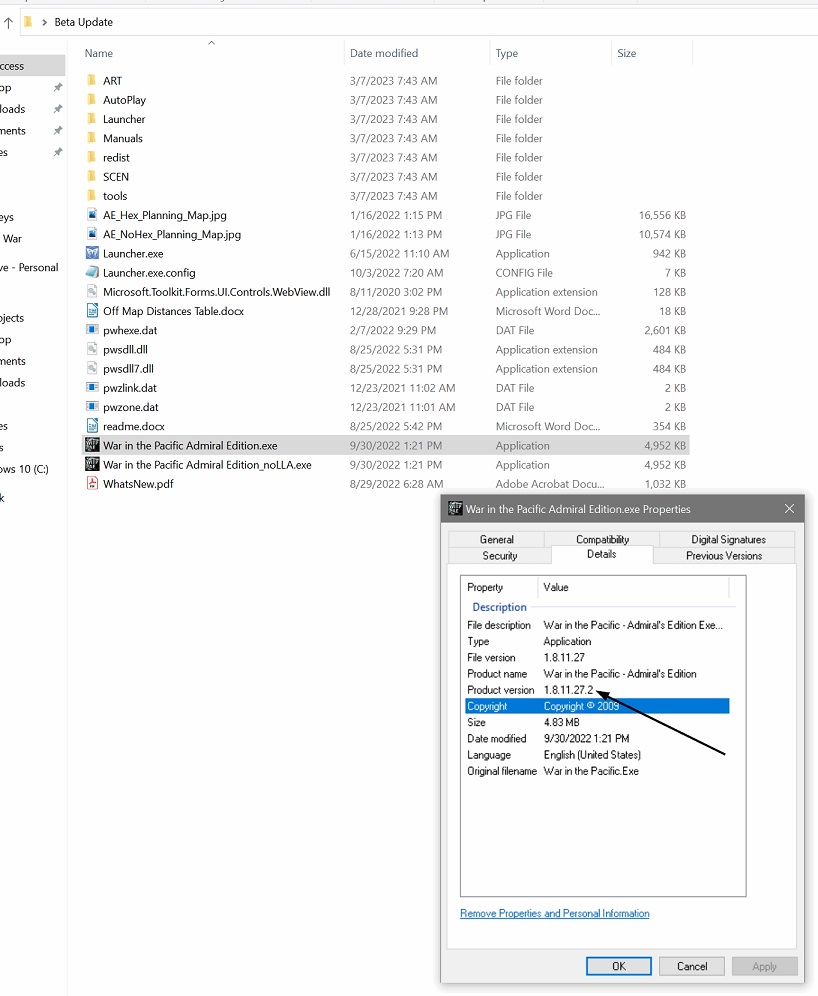Select the Copyright property row

click(x=597, y=706)
